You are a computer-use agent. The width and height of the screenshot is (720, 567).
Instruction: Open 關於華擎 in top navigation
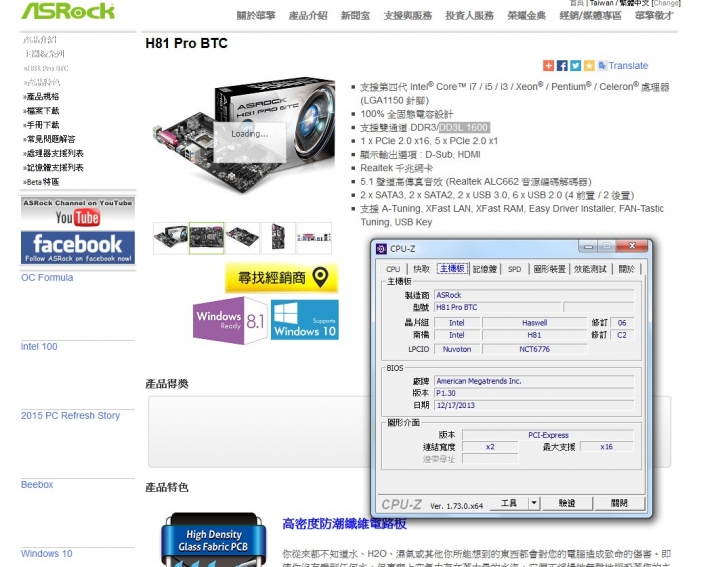point(256,16)
